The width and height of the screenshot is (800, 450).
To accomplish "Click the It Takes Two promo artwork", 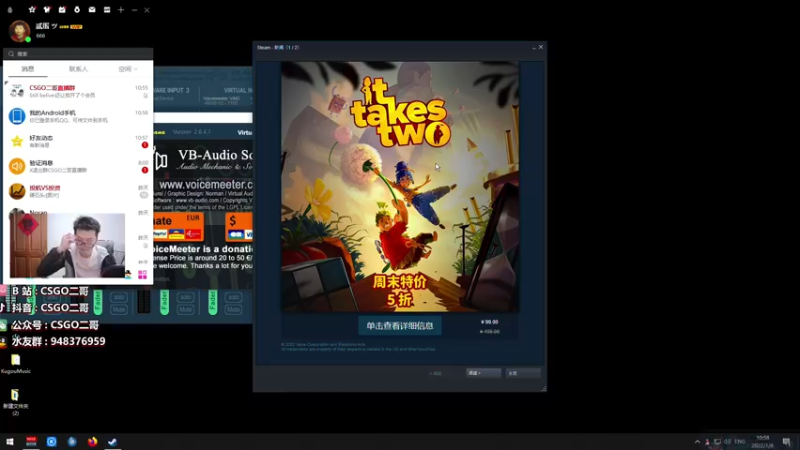I will click(399, 186).
